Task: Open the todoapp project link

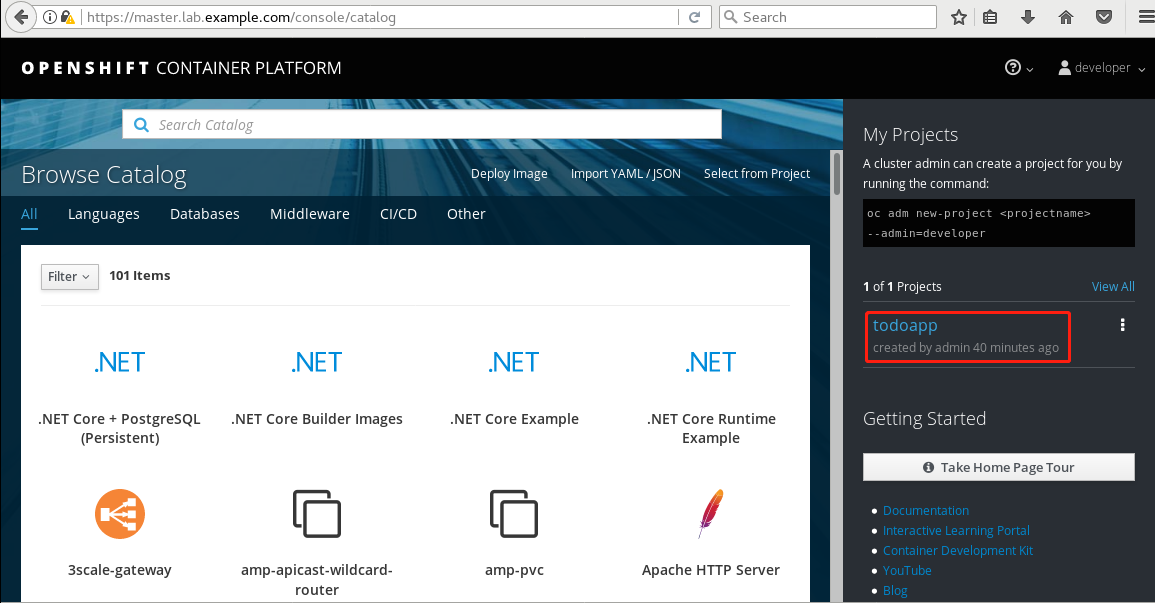Action: [905, 325]
